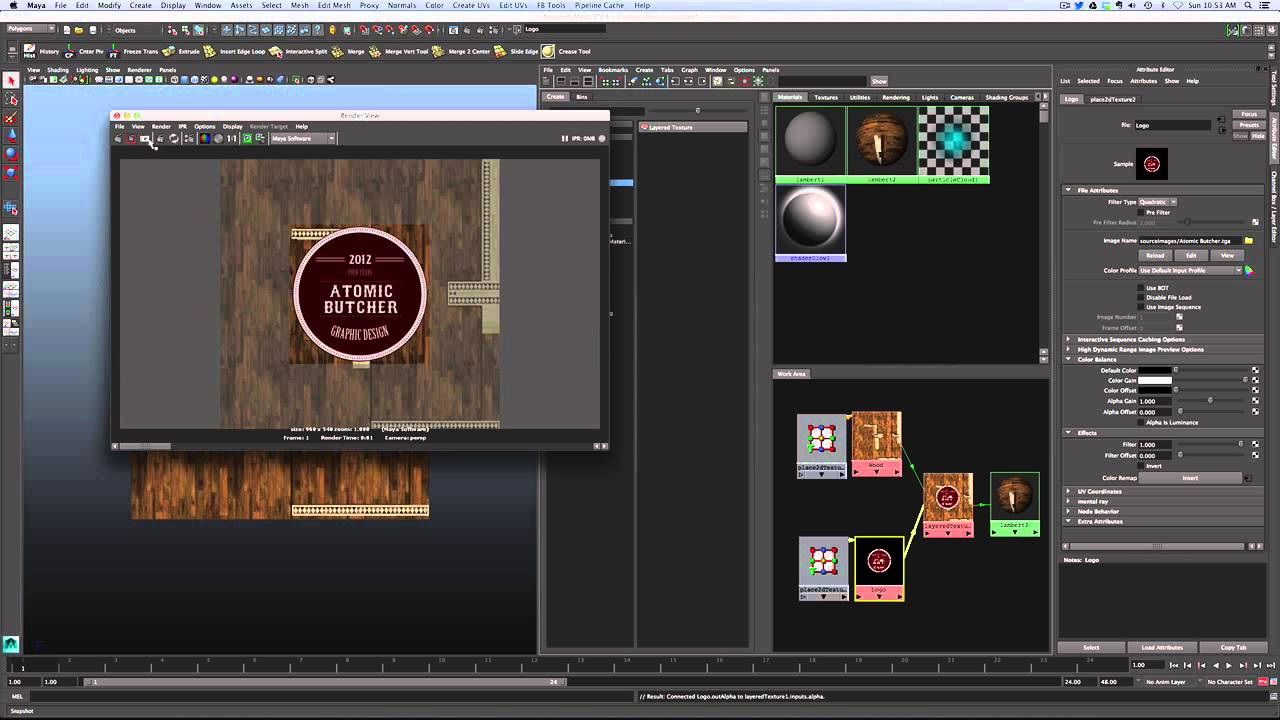Open the Filter Type Quadratic dropdown
Screen dimensions: 1280x720
(x=1158, y=202)
